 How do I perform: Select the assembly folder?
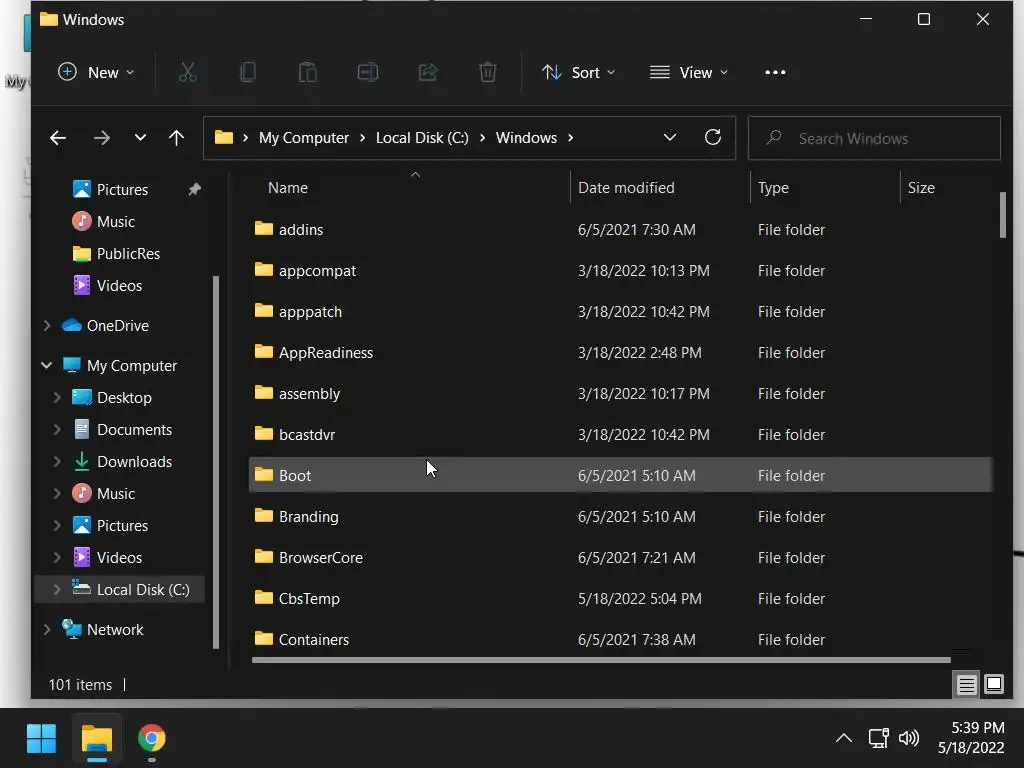(x=620, y=394)
